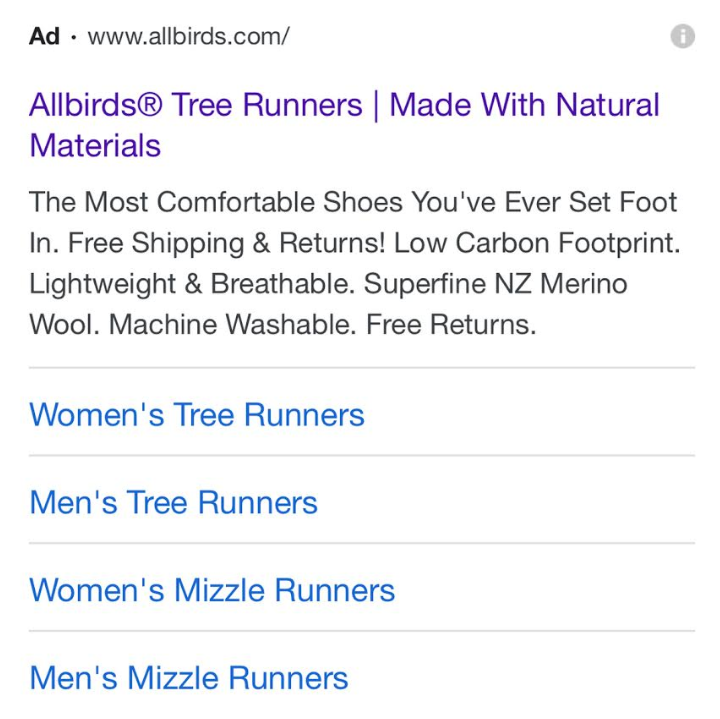Go to Men's Tree Runners
Viewport: 720px width, 719px height.
(173, 502)
